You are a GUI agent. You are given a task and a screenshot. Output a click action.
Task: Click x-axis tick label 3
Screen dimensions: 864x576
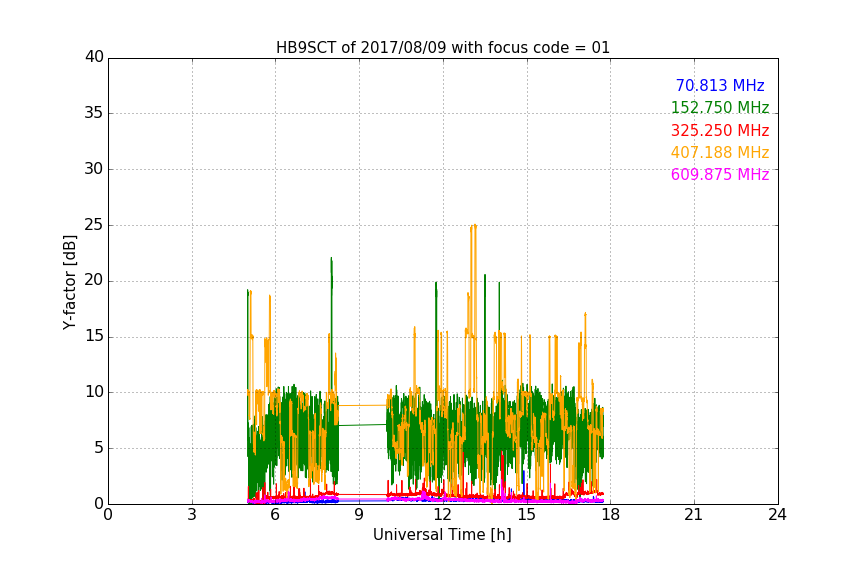(192, 515)
